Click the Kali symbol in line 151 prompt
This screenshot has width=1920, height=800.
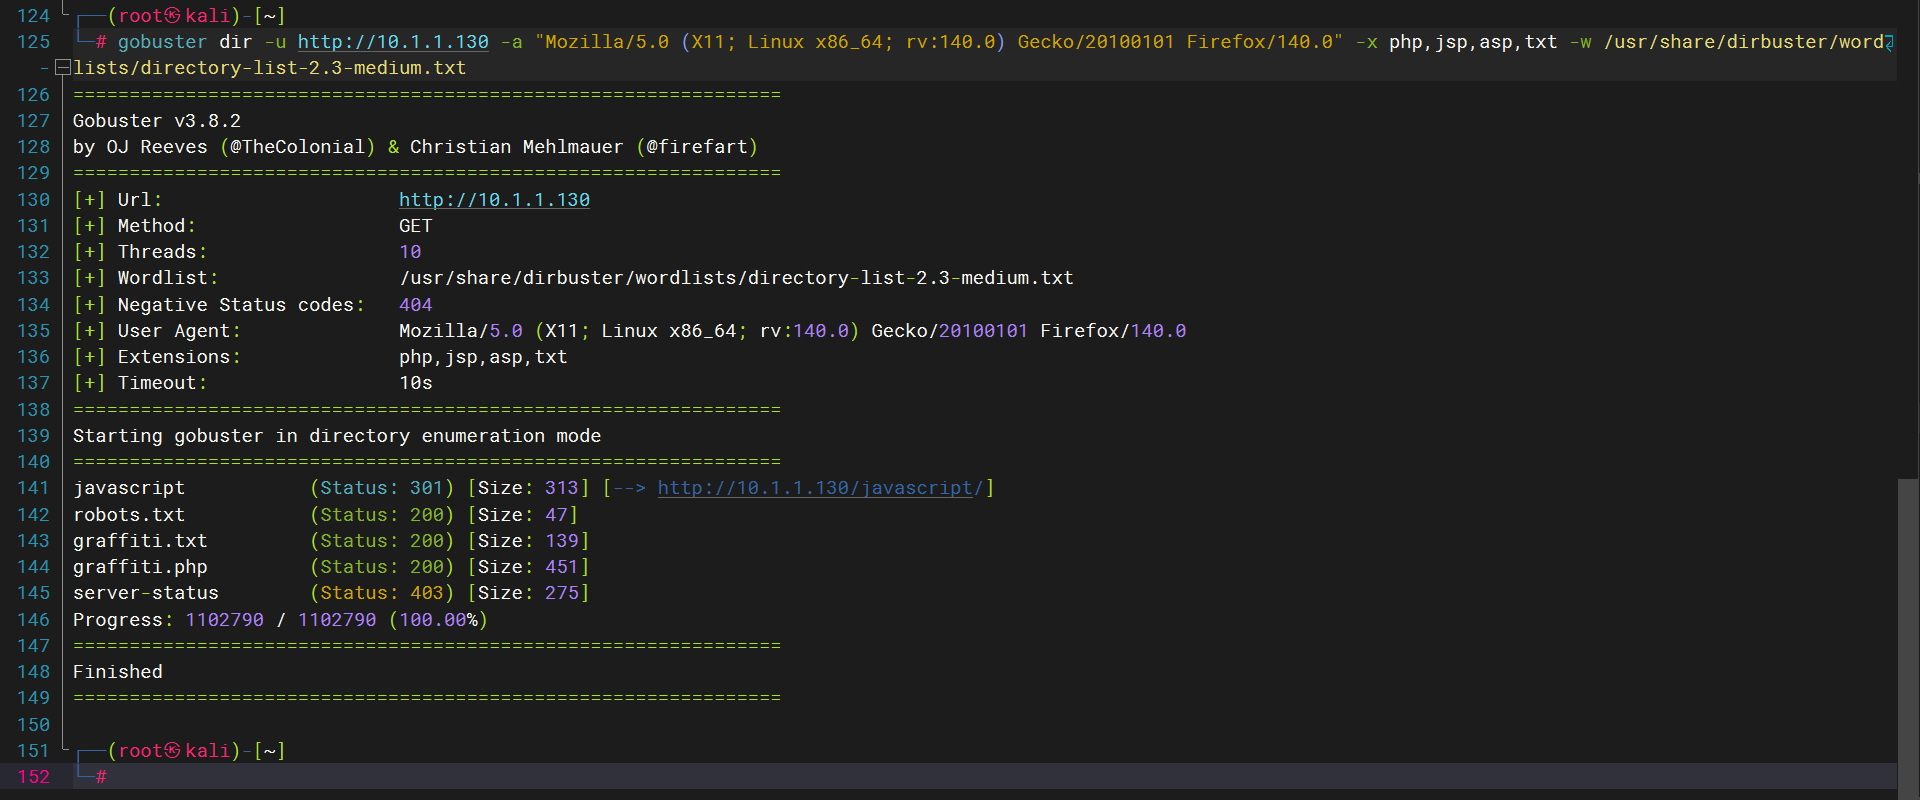tap(173, 751)
